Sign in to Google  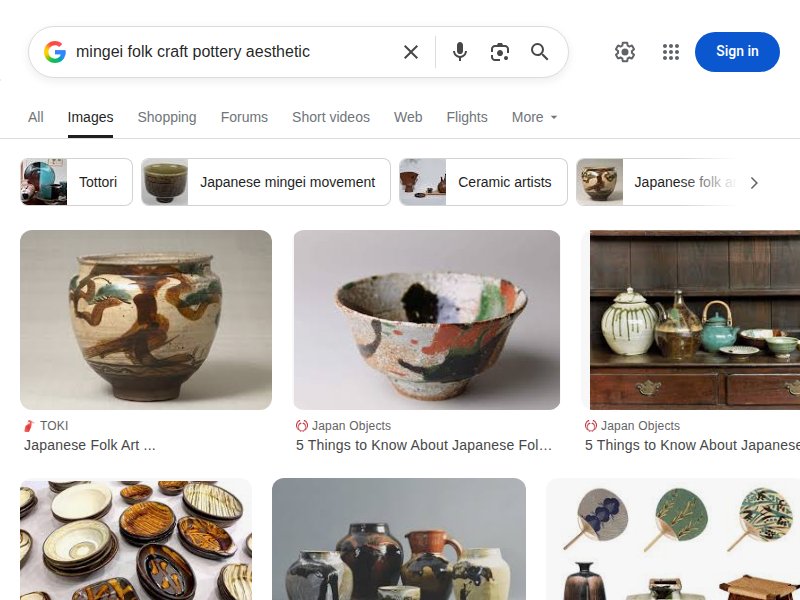pyautogui.click(x=737, y=52)
